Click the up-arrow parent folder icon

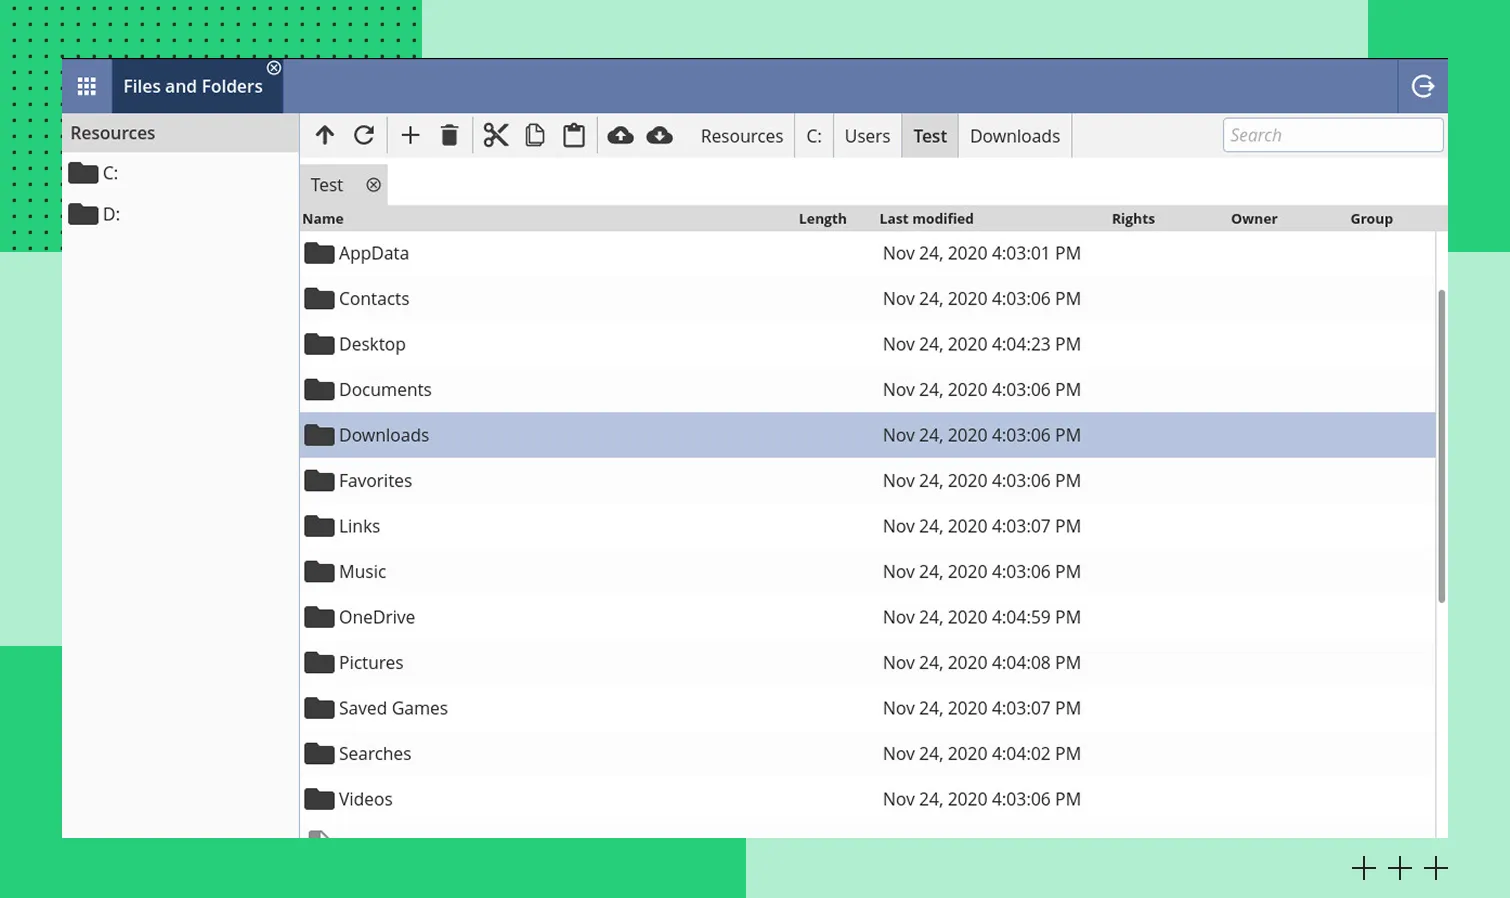pyautogui.click(x=325, y=136)
